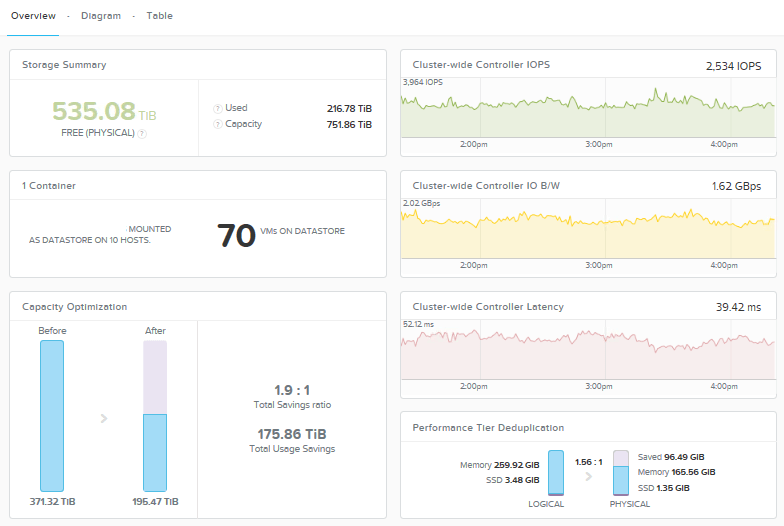
Task: Select the Overview tab
Action: tap(34, 16)
